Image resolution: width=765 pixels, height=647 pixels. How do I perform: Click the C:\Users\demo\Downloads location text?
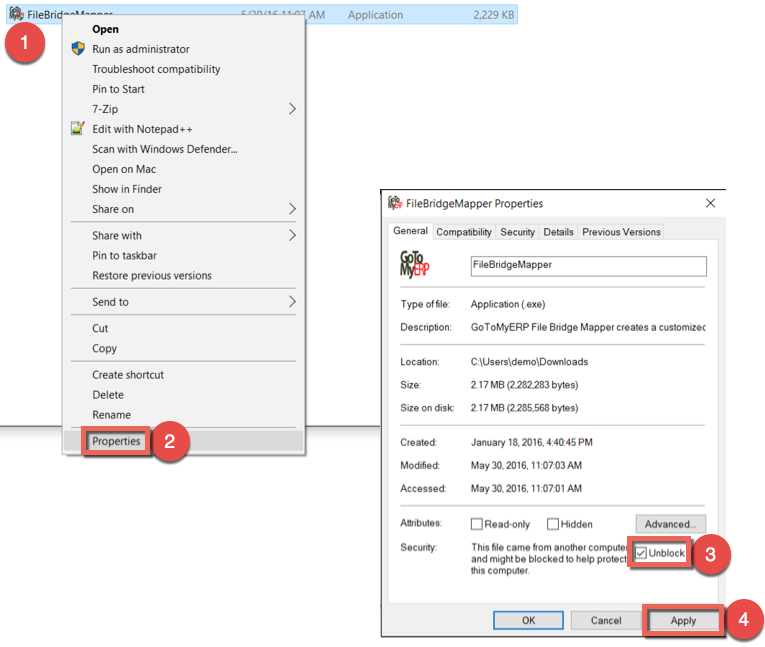click(529, 362)
